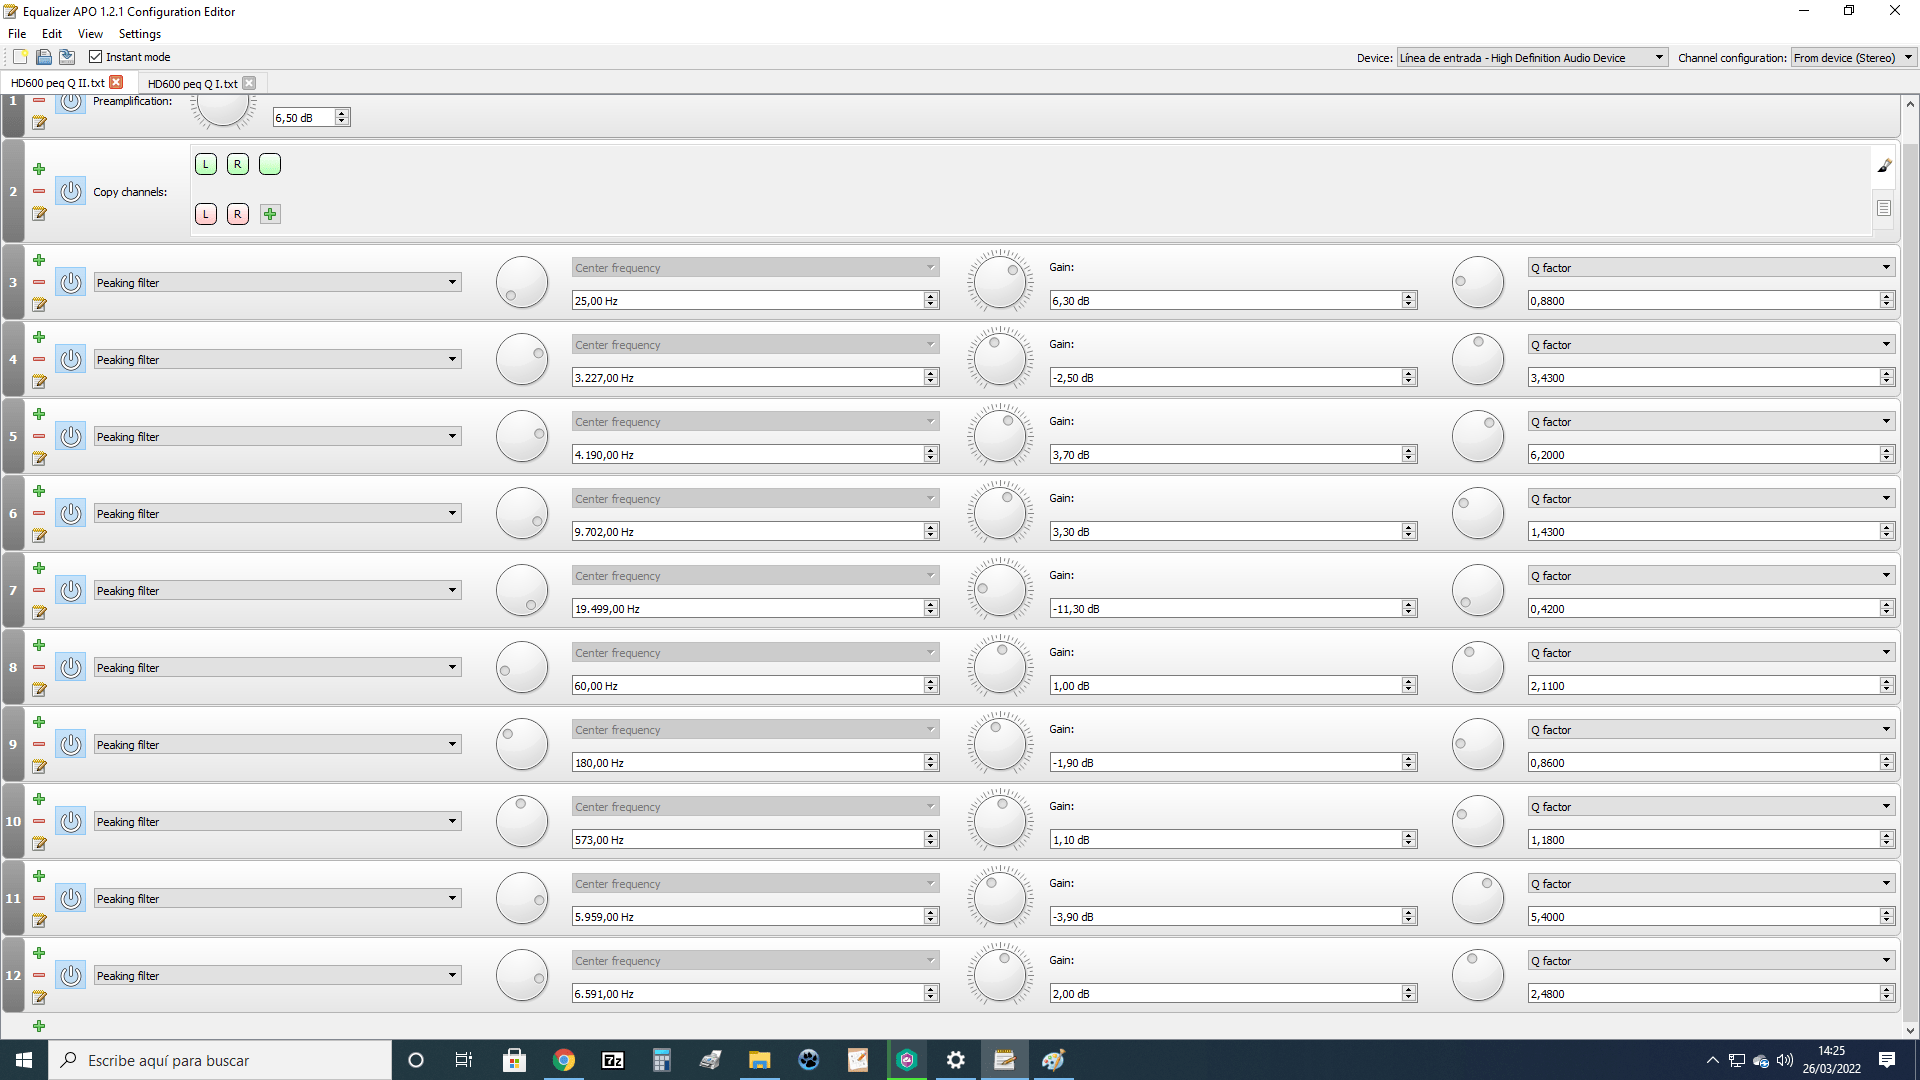Image resolution: width=1920 pixels, height=1080 pixels.
Task: Open the File menu
Action: (x=17, y=34)
